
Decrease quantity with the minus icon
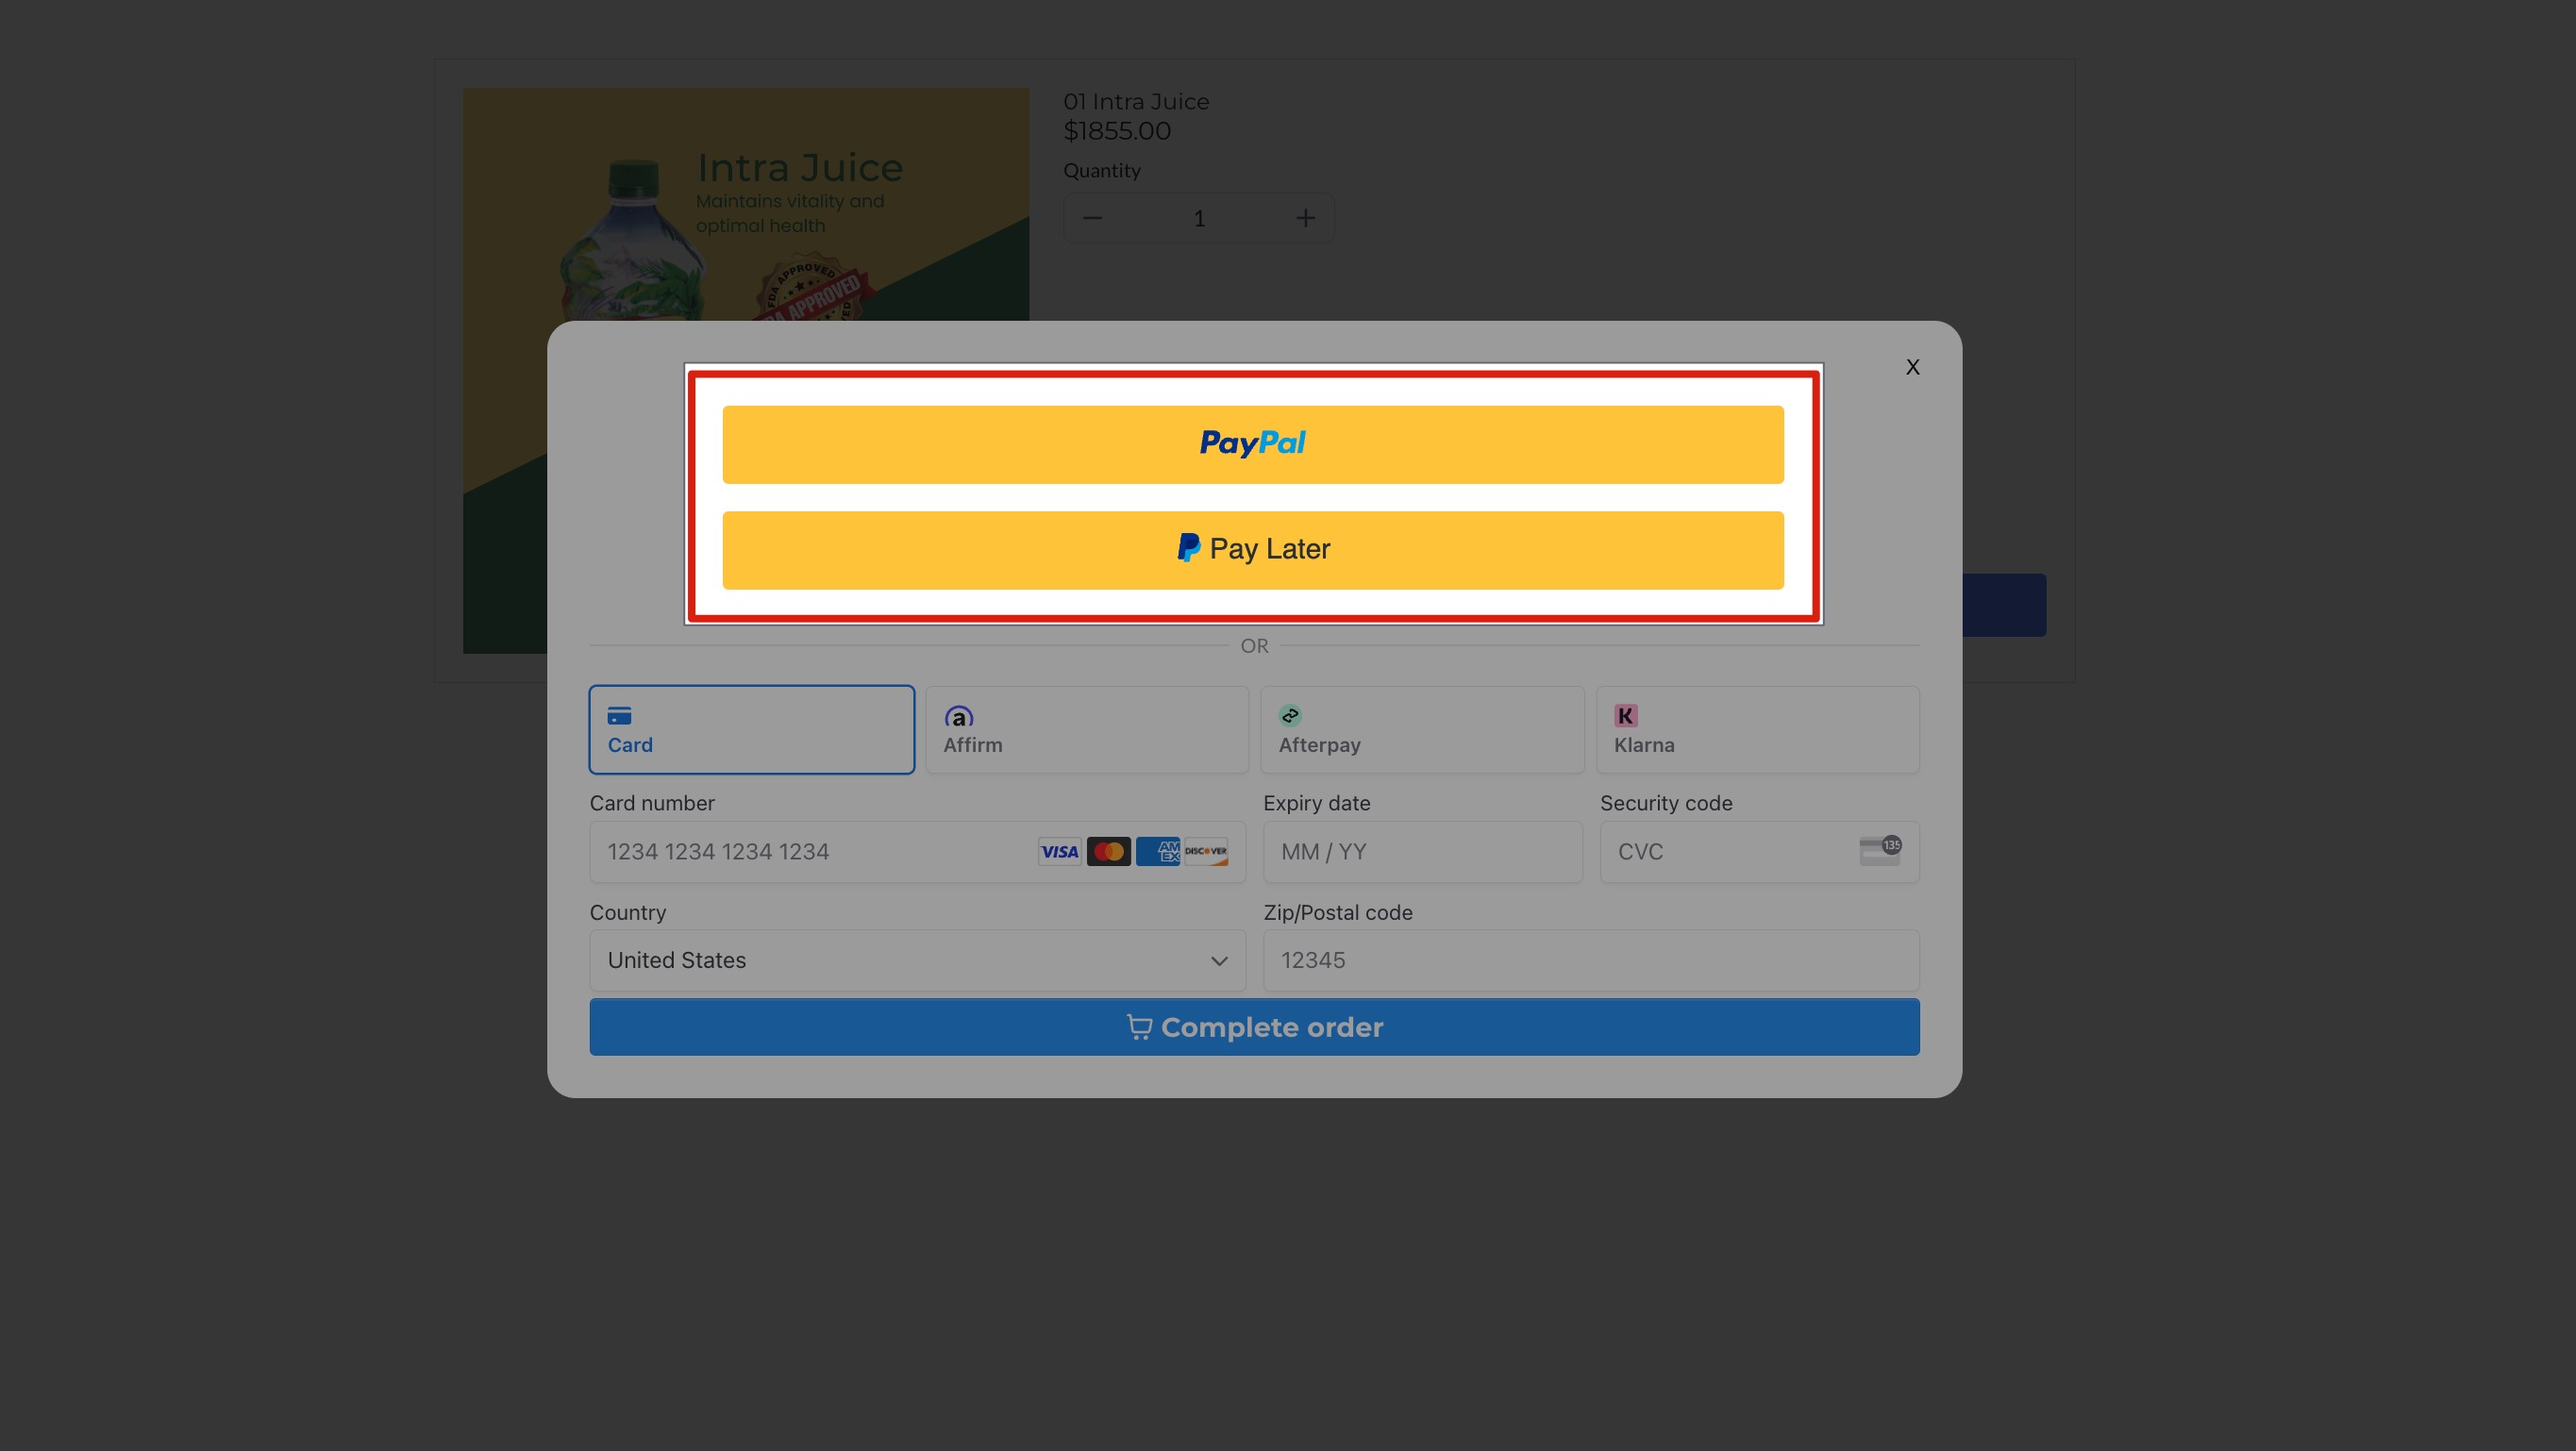[x=1092, y=218]
